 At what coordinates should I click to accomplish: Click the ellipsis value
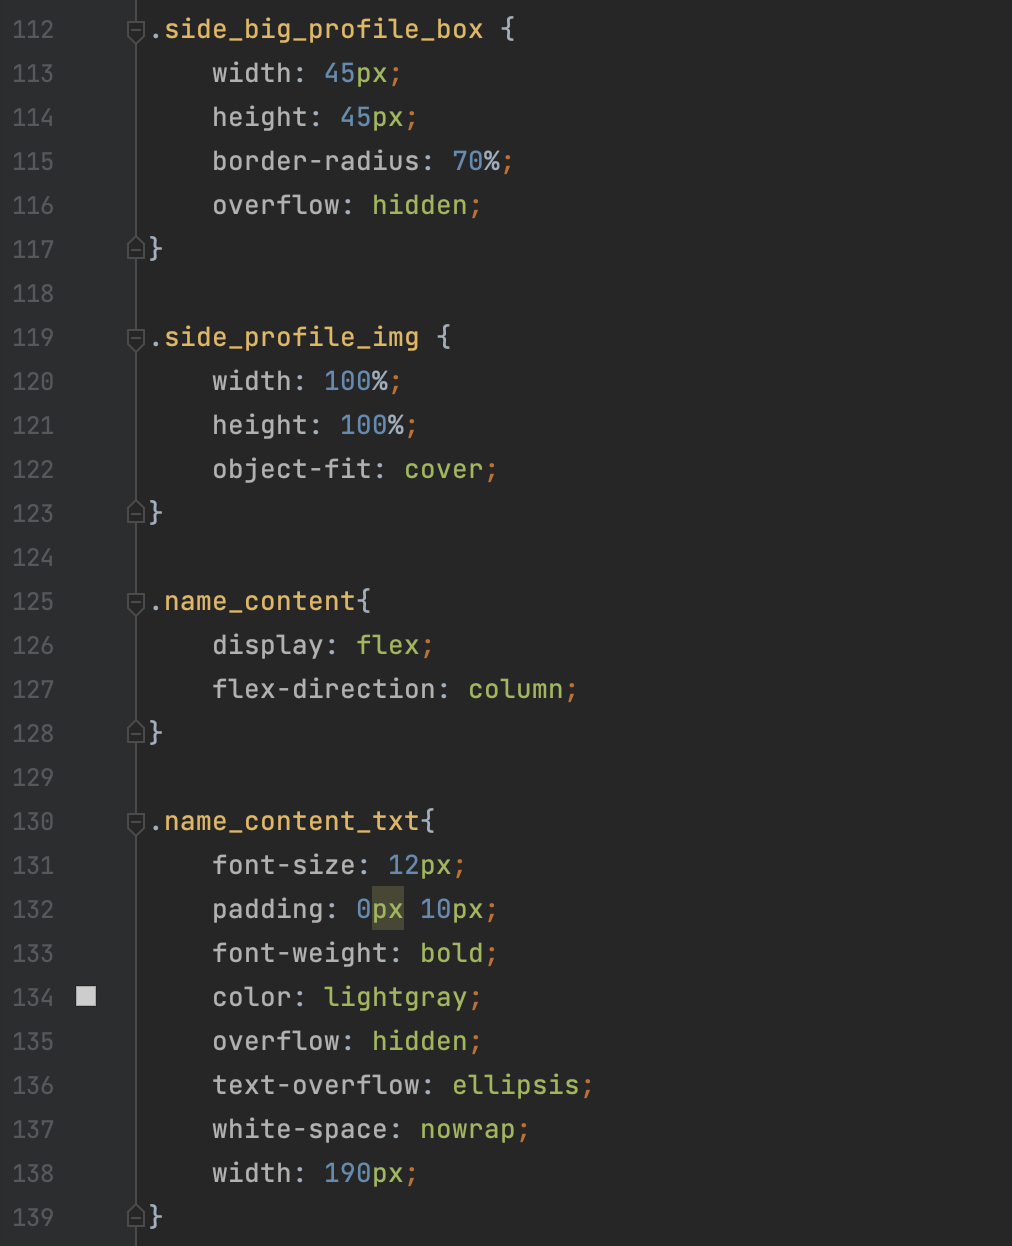pyautogui.click(x=516, y=1085)
